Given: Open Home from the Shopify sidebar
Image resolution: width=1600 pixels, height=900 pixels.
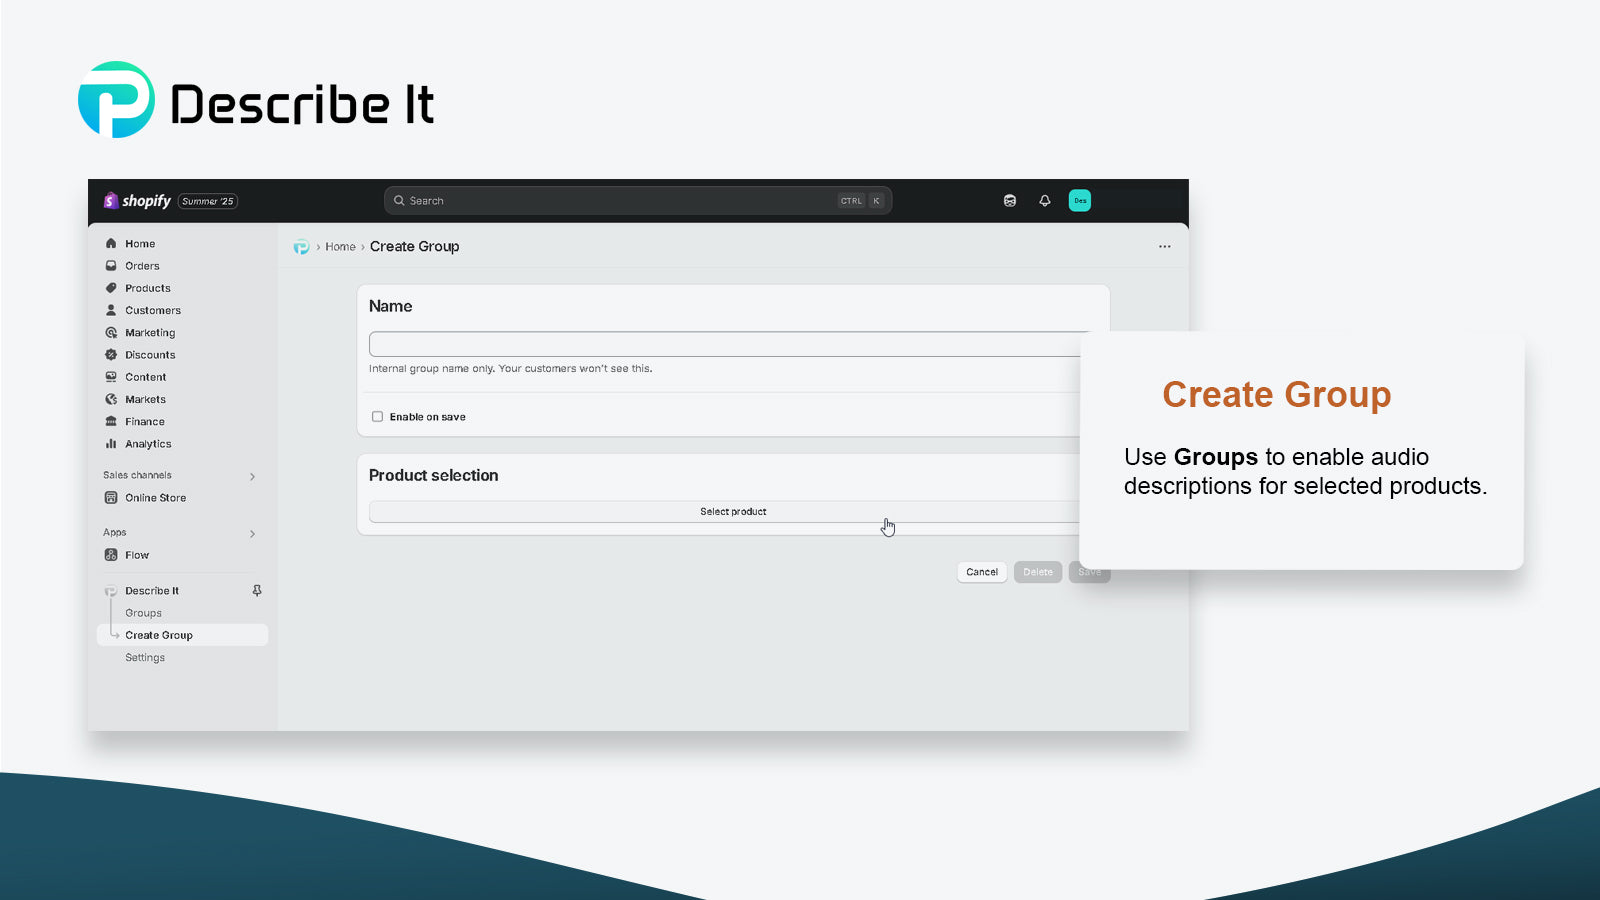Looking at the screenshot, I should pos(140,244).
